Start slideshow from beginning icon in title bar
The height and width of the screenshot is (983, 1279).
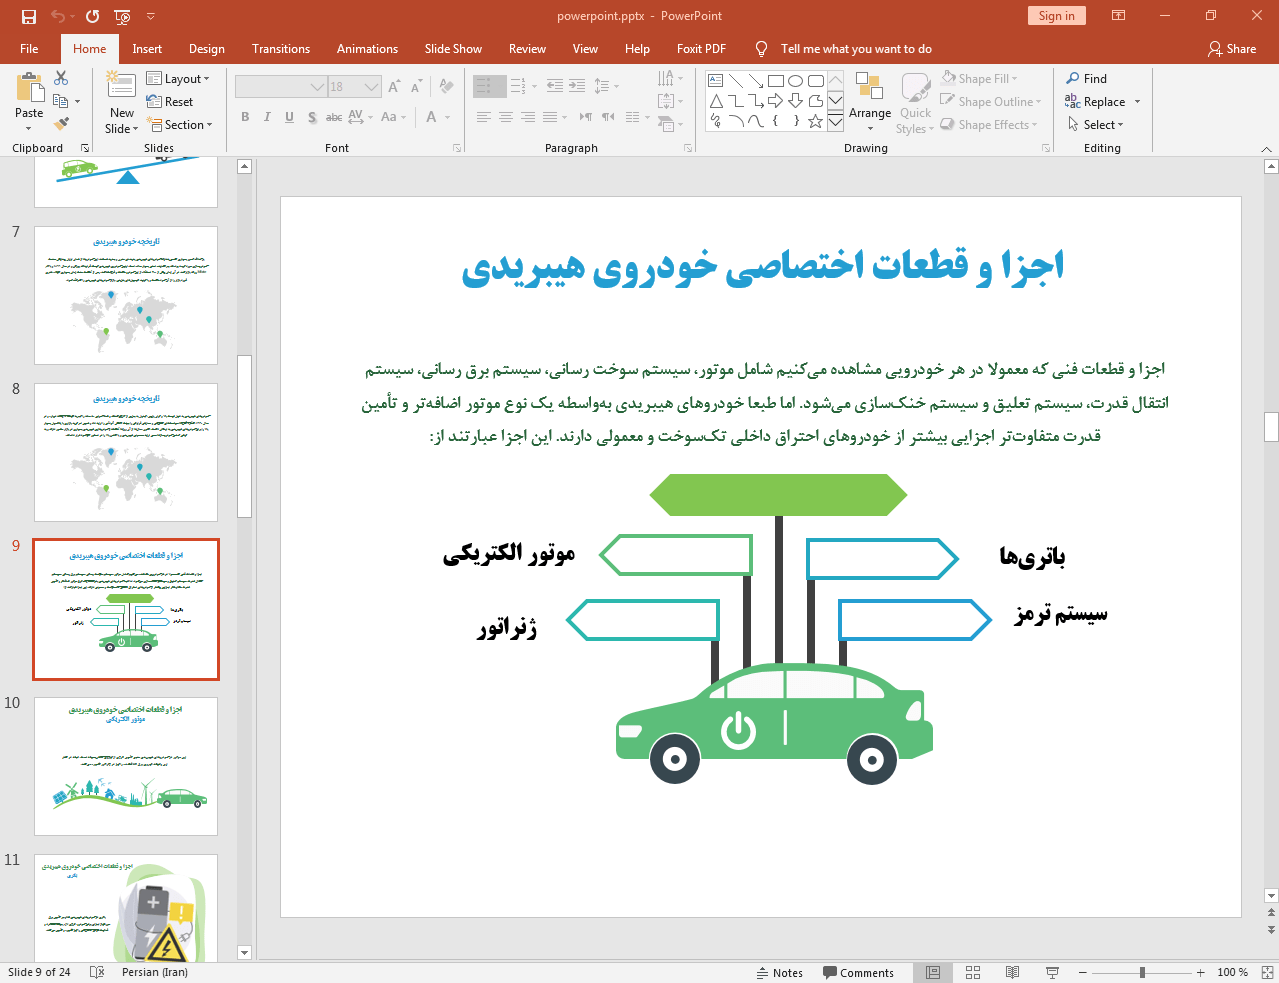pyautogui.click(x=122, y=16)
